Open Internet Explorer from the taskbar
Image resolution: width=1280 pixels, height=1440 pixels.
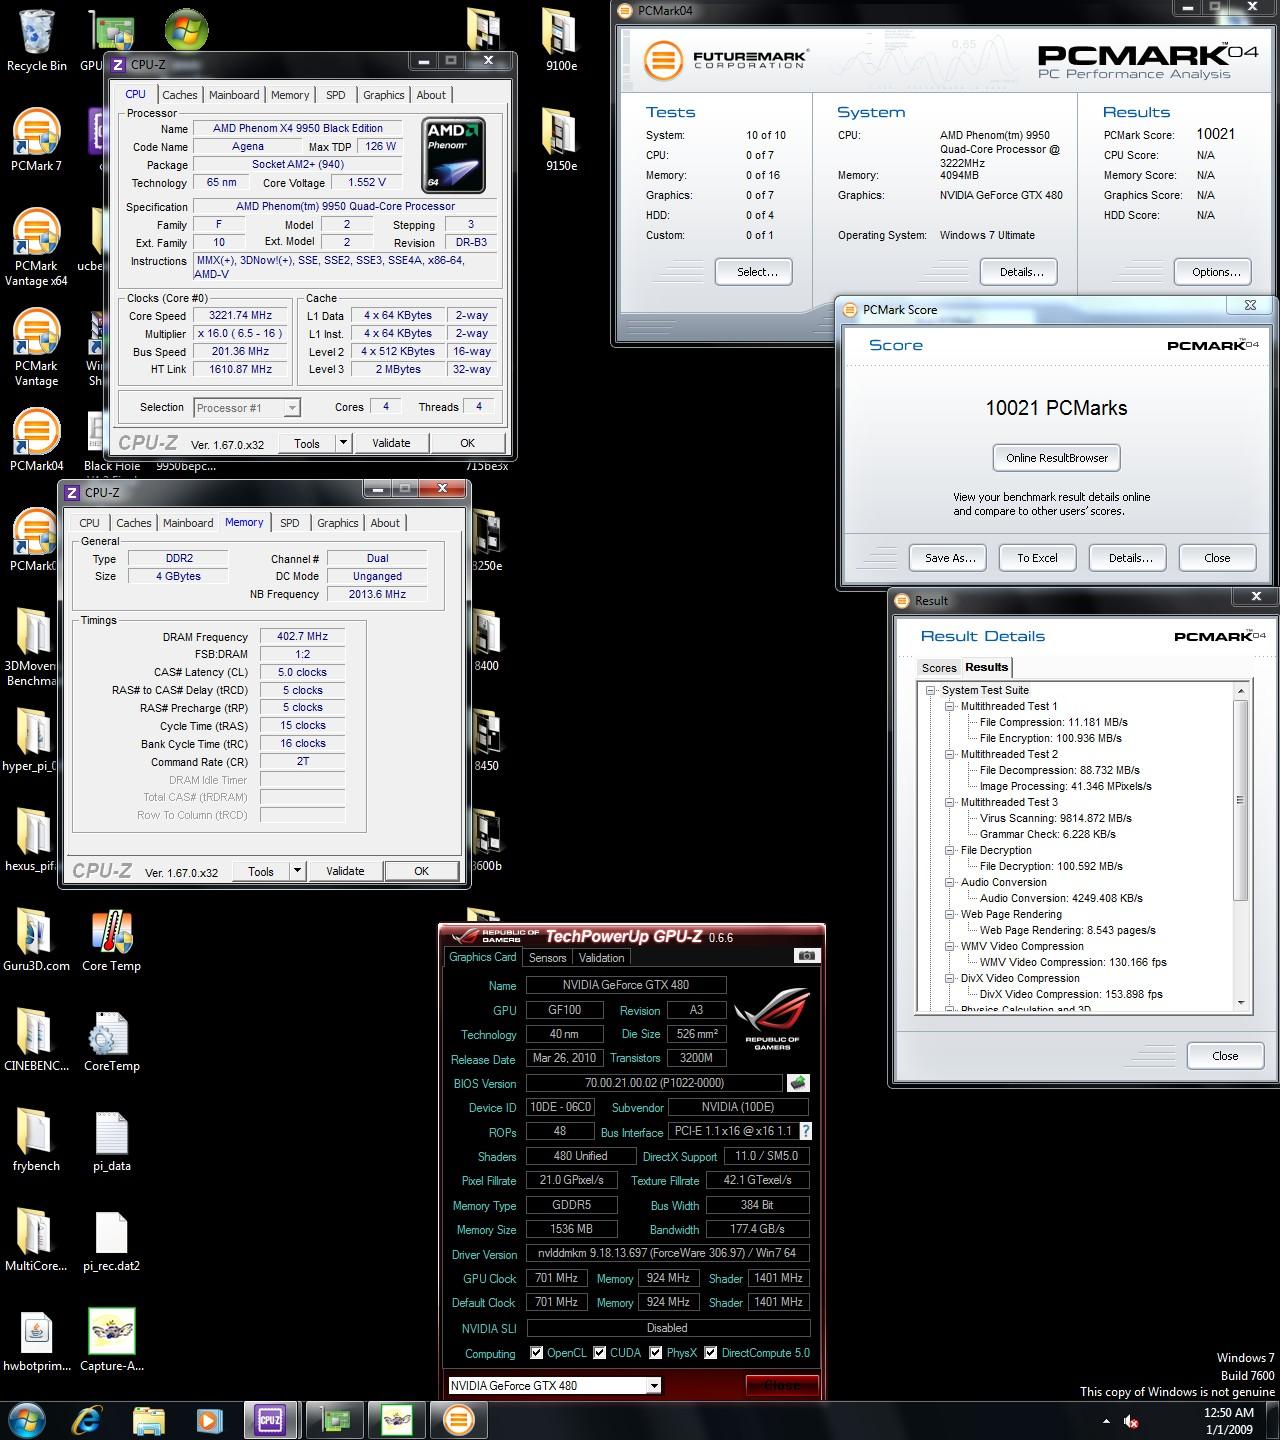(88, 1419)
